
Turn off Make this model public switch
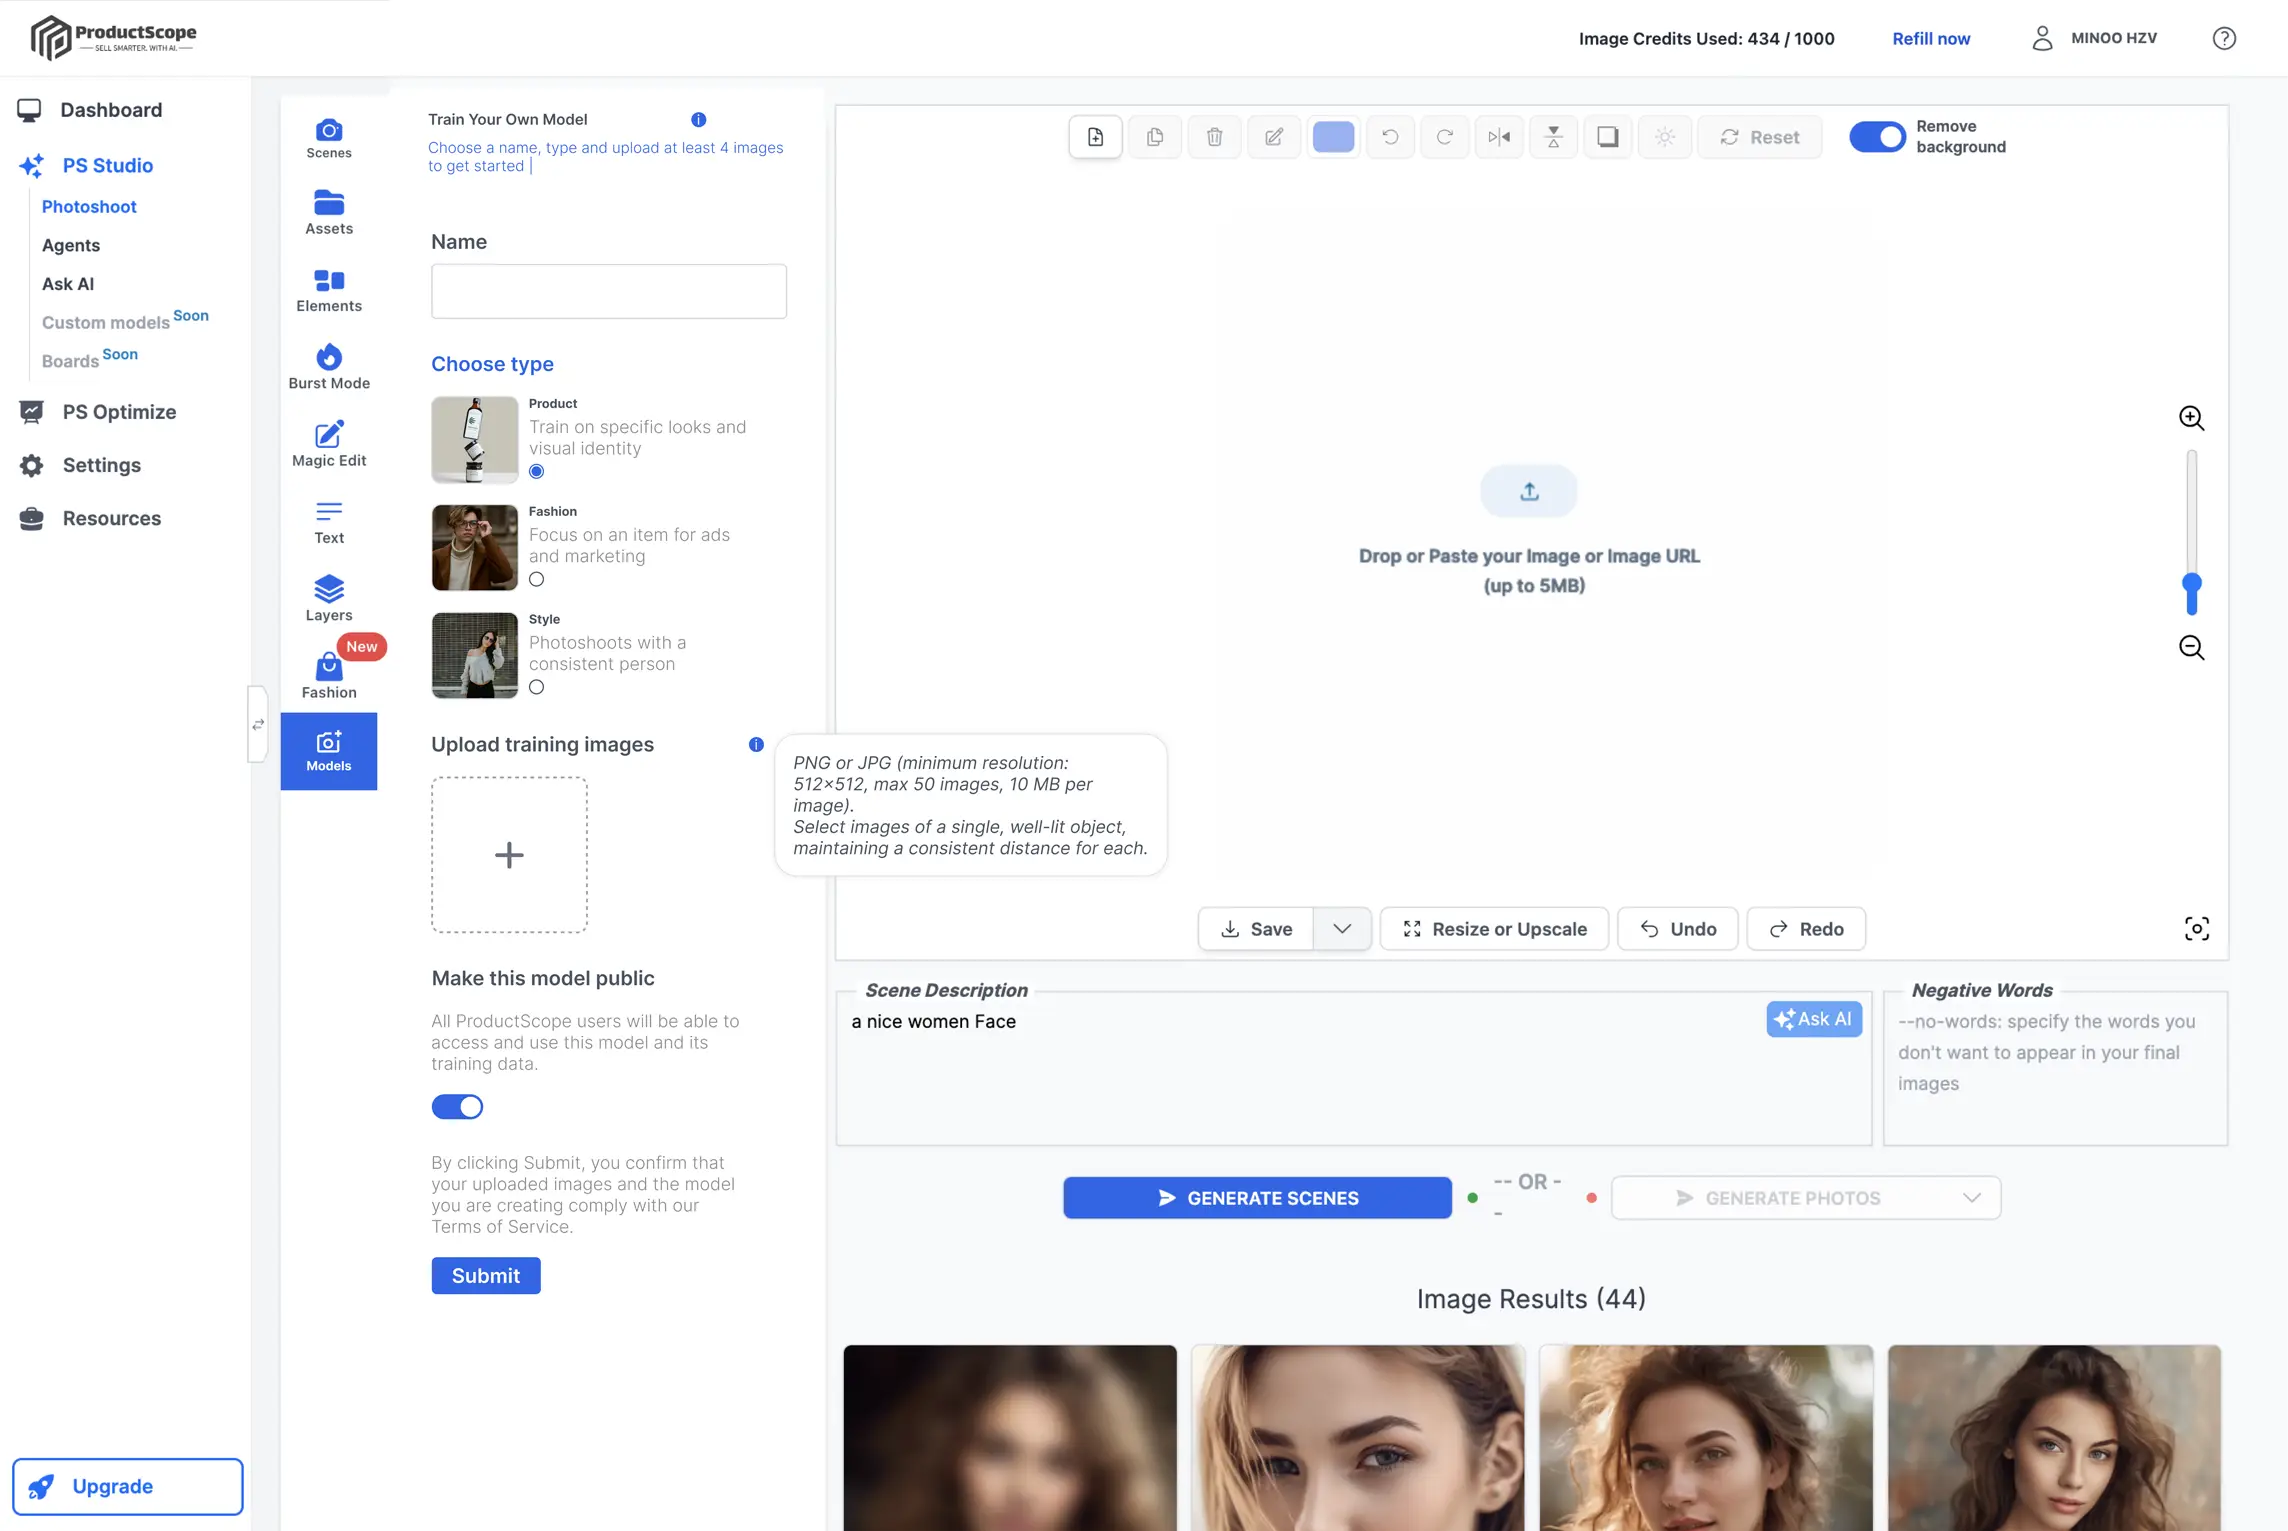pos(457,1107)
